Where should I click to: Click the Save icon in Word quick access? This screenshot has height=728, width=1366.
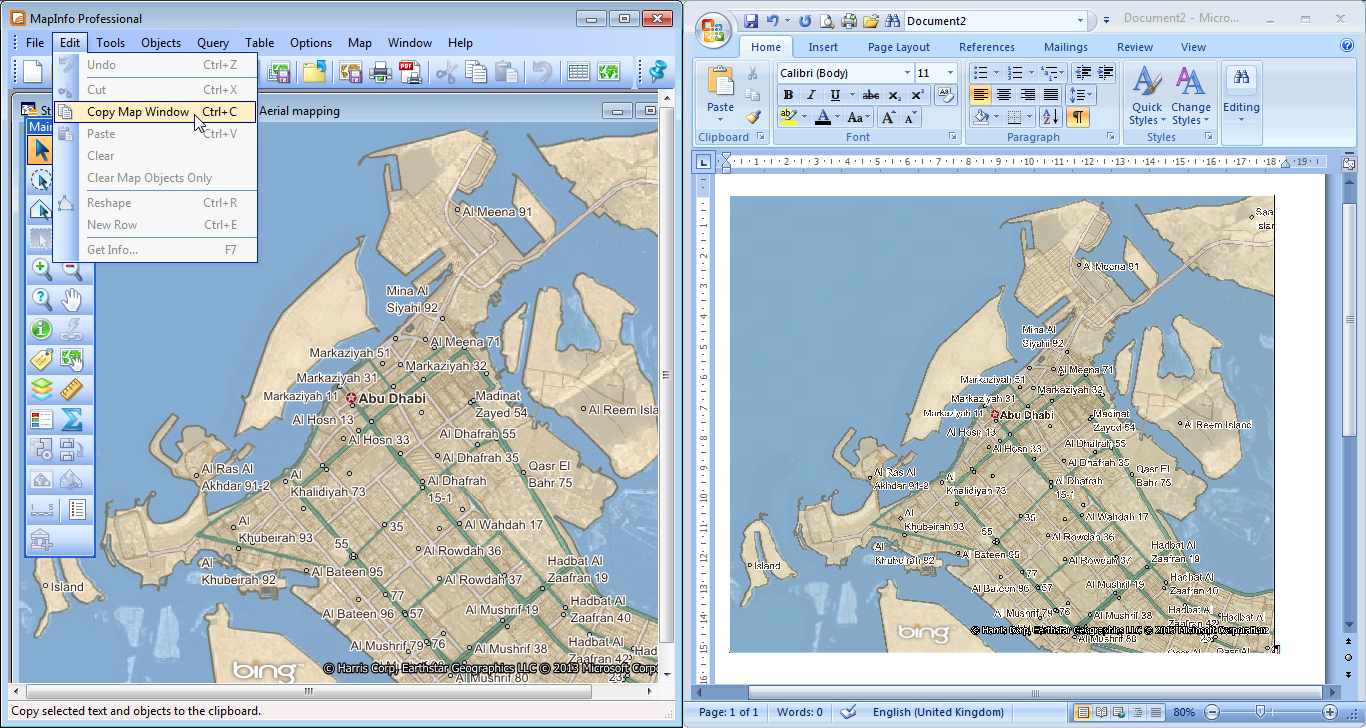pos(751,20)
